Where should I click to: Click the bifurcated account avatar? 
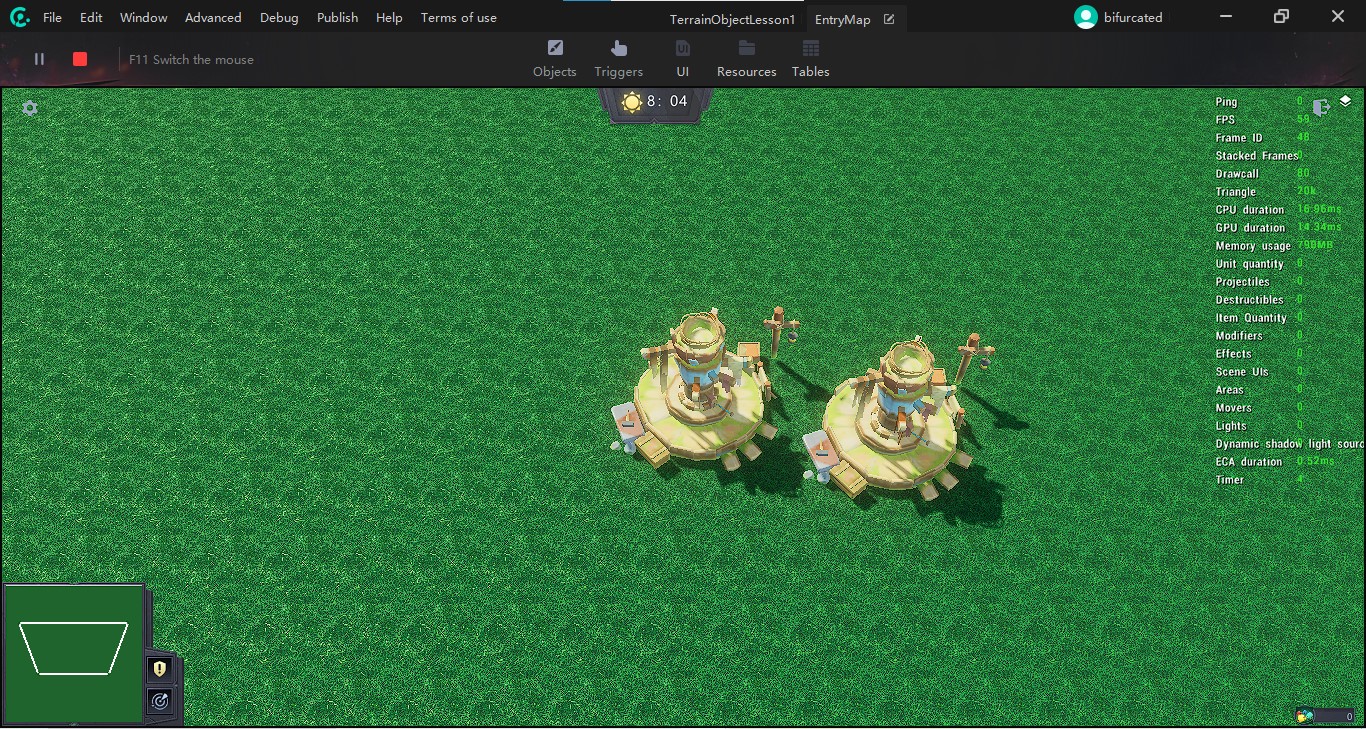coord(1086,17)
